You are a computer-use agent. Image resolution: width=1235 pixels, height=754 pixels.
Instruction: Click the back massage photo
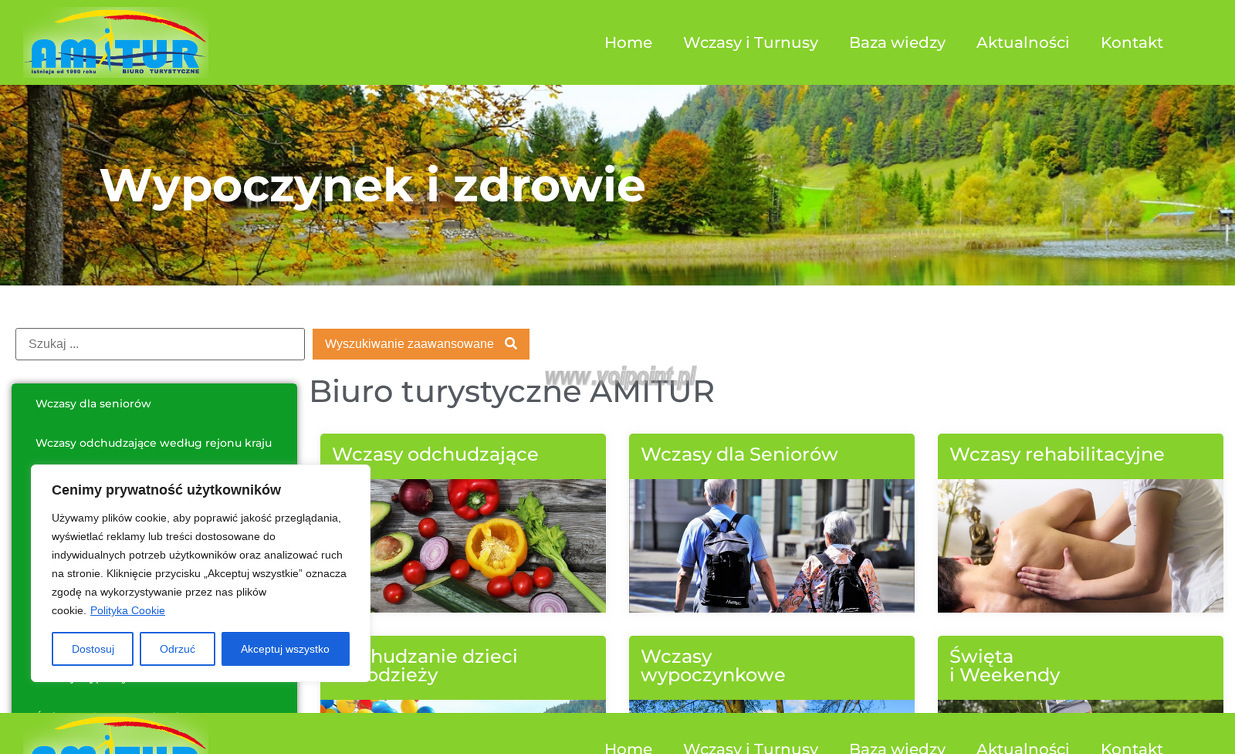click(x=1080, y=546)
